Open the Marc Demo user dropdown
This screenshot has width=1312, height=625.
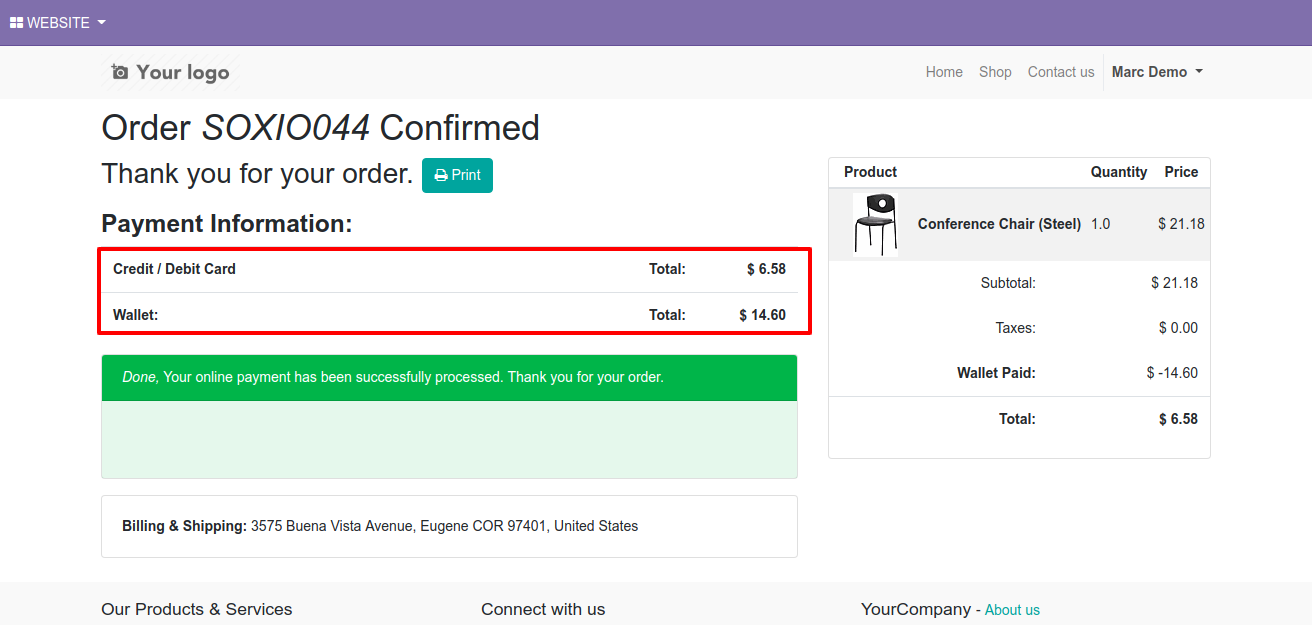point(1157,72)
